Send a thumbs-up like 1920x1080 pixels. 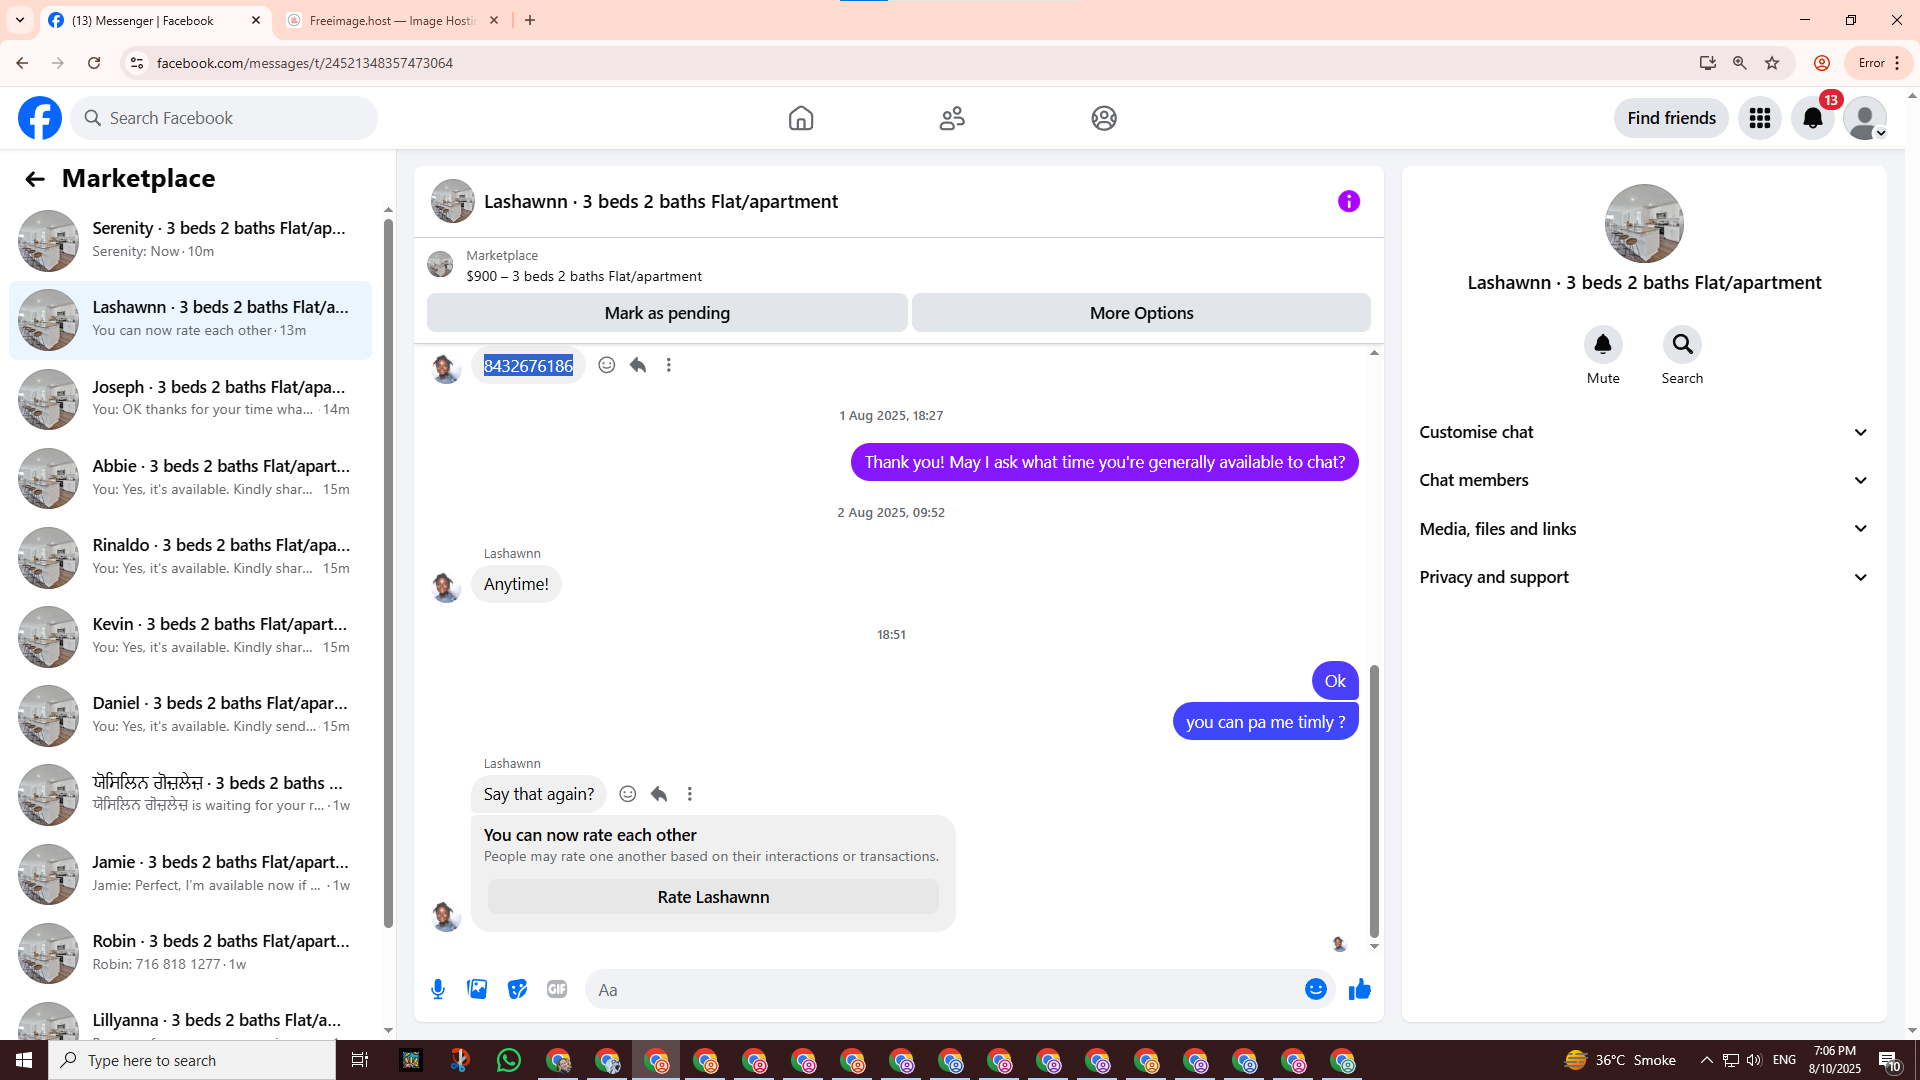(1359, 989)
